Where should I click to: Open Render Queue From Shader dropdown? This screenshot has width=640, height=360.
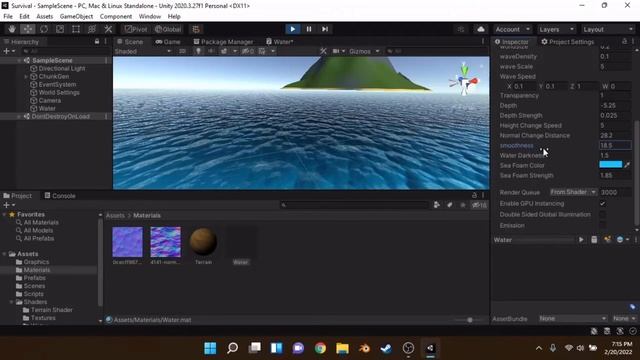click(x=573, y=192)
